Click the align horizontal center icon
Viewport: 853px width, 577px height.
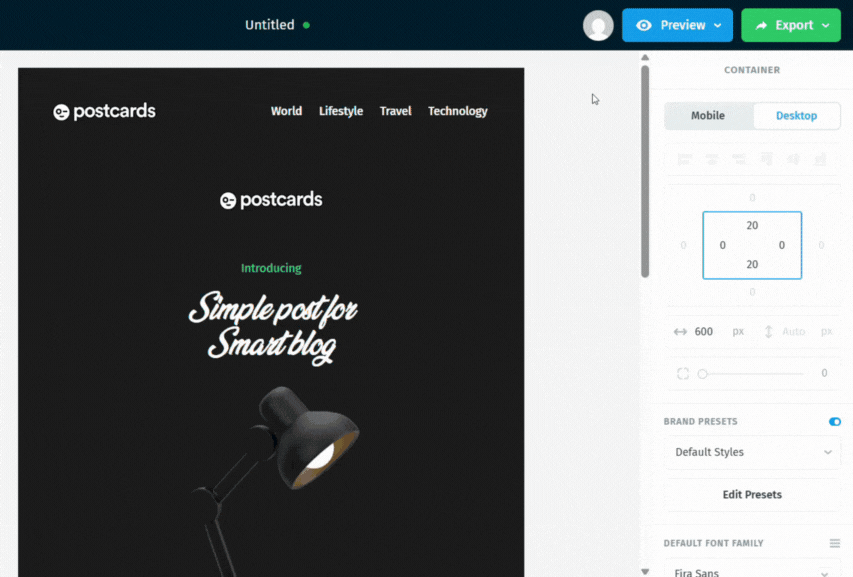712,159
